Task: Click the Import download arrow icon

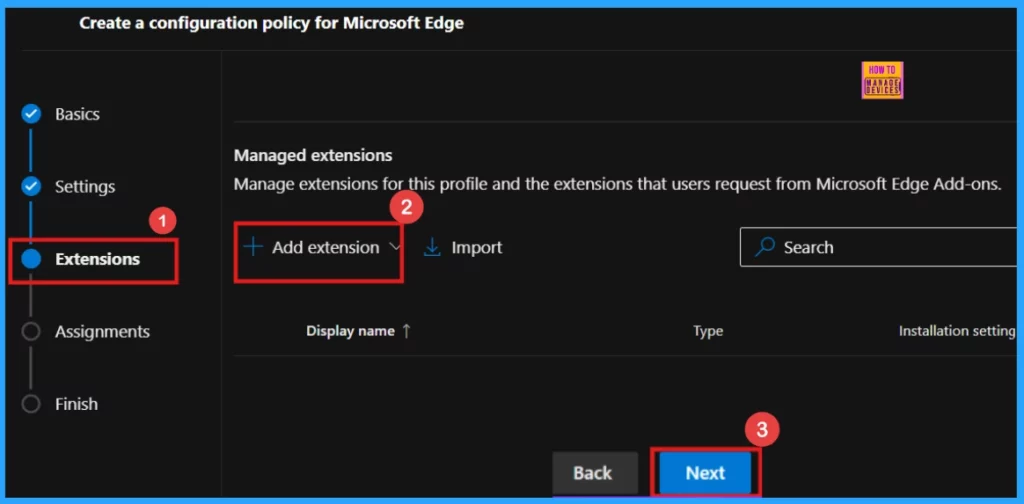Action: point(432,247)
